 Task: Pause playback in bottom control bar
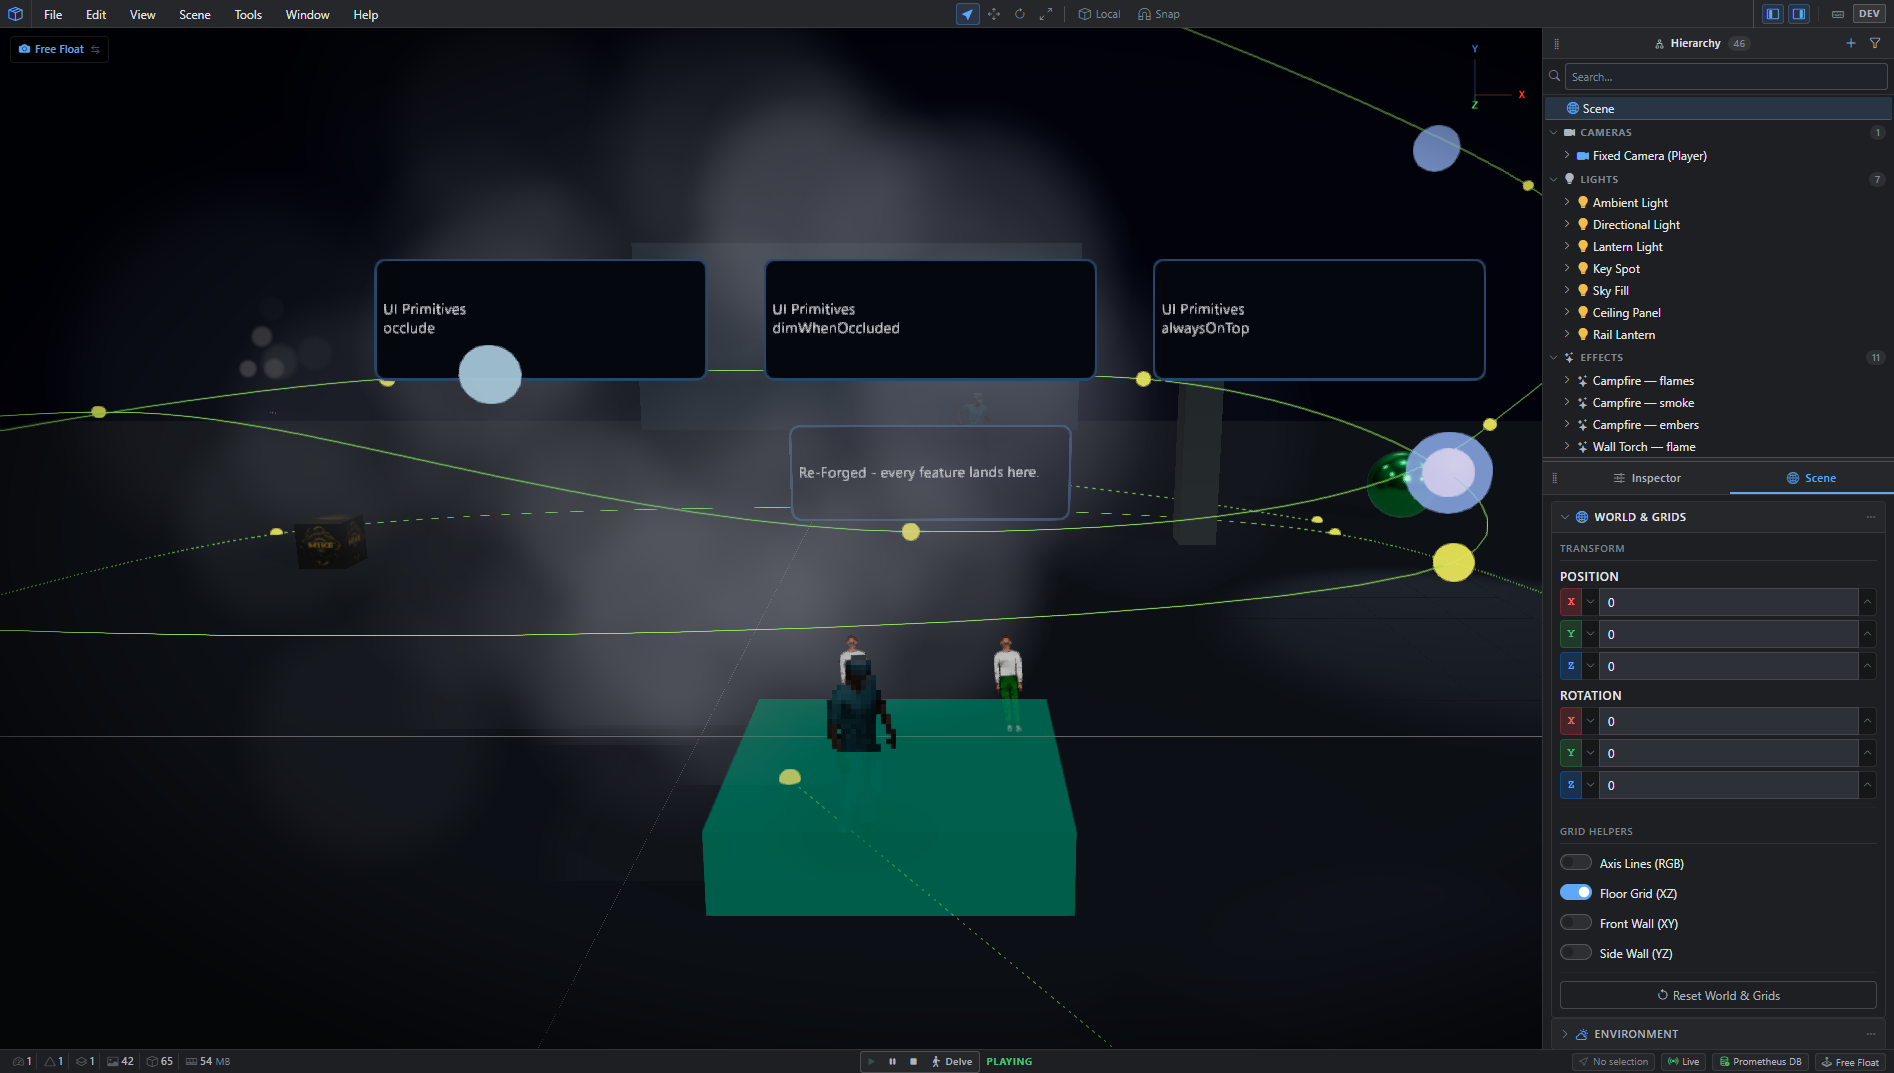(x=892, y=1061)
